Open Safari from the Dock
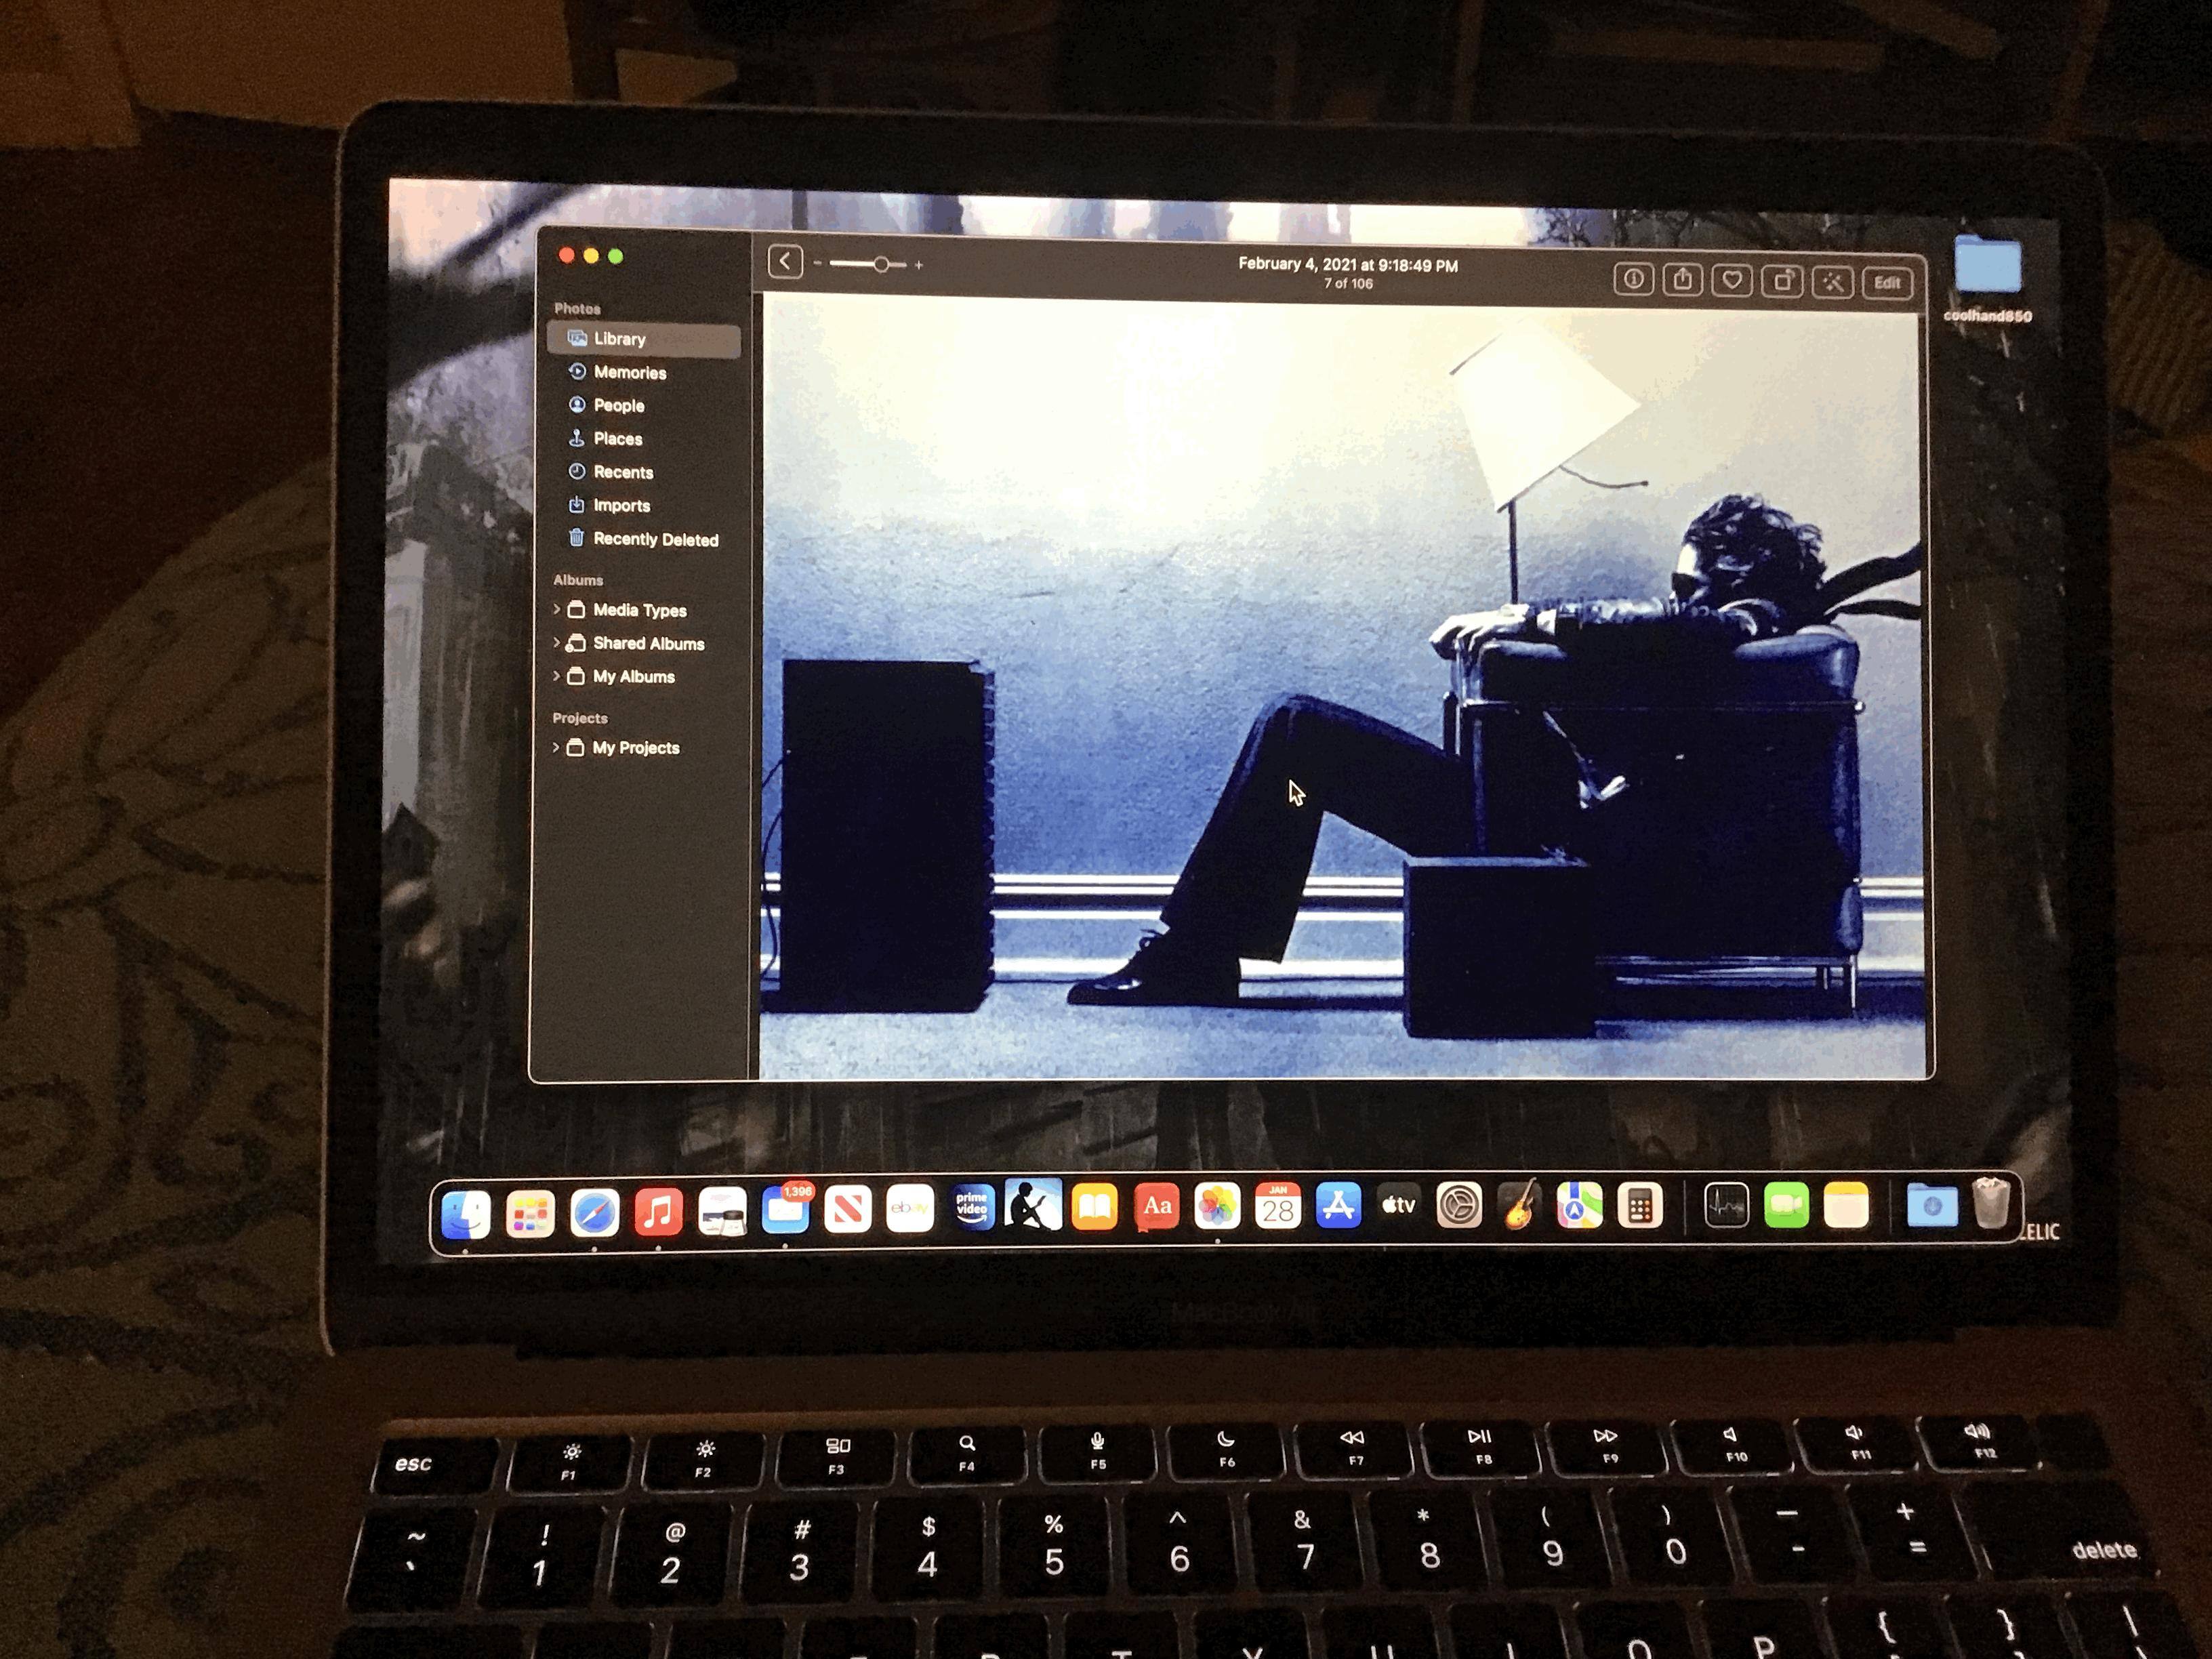The image size is (2212, 1659). (594, 1213)
